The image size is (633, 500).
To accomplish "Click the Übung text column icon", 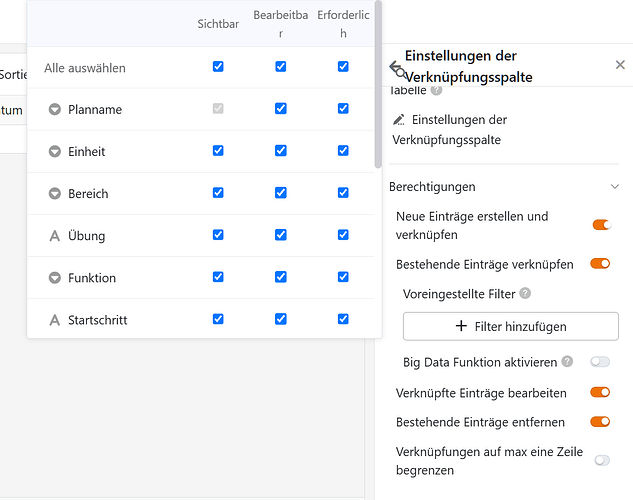I will 54,236.
